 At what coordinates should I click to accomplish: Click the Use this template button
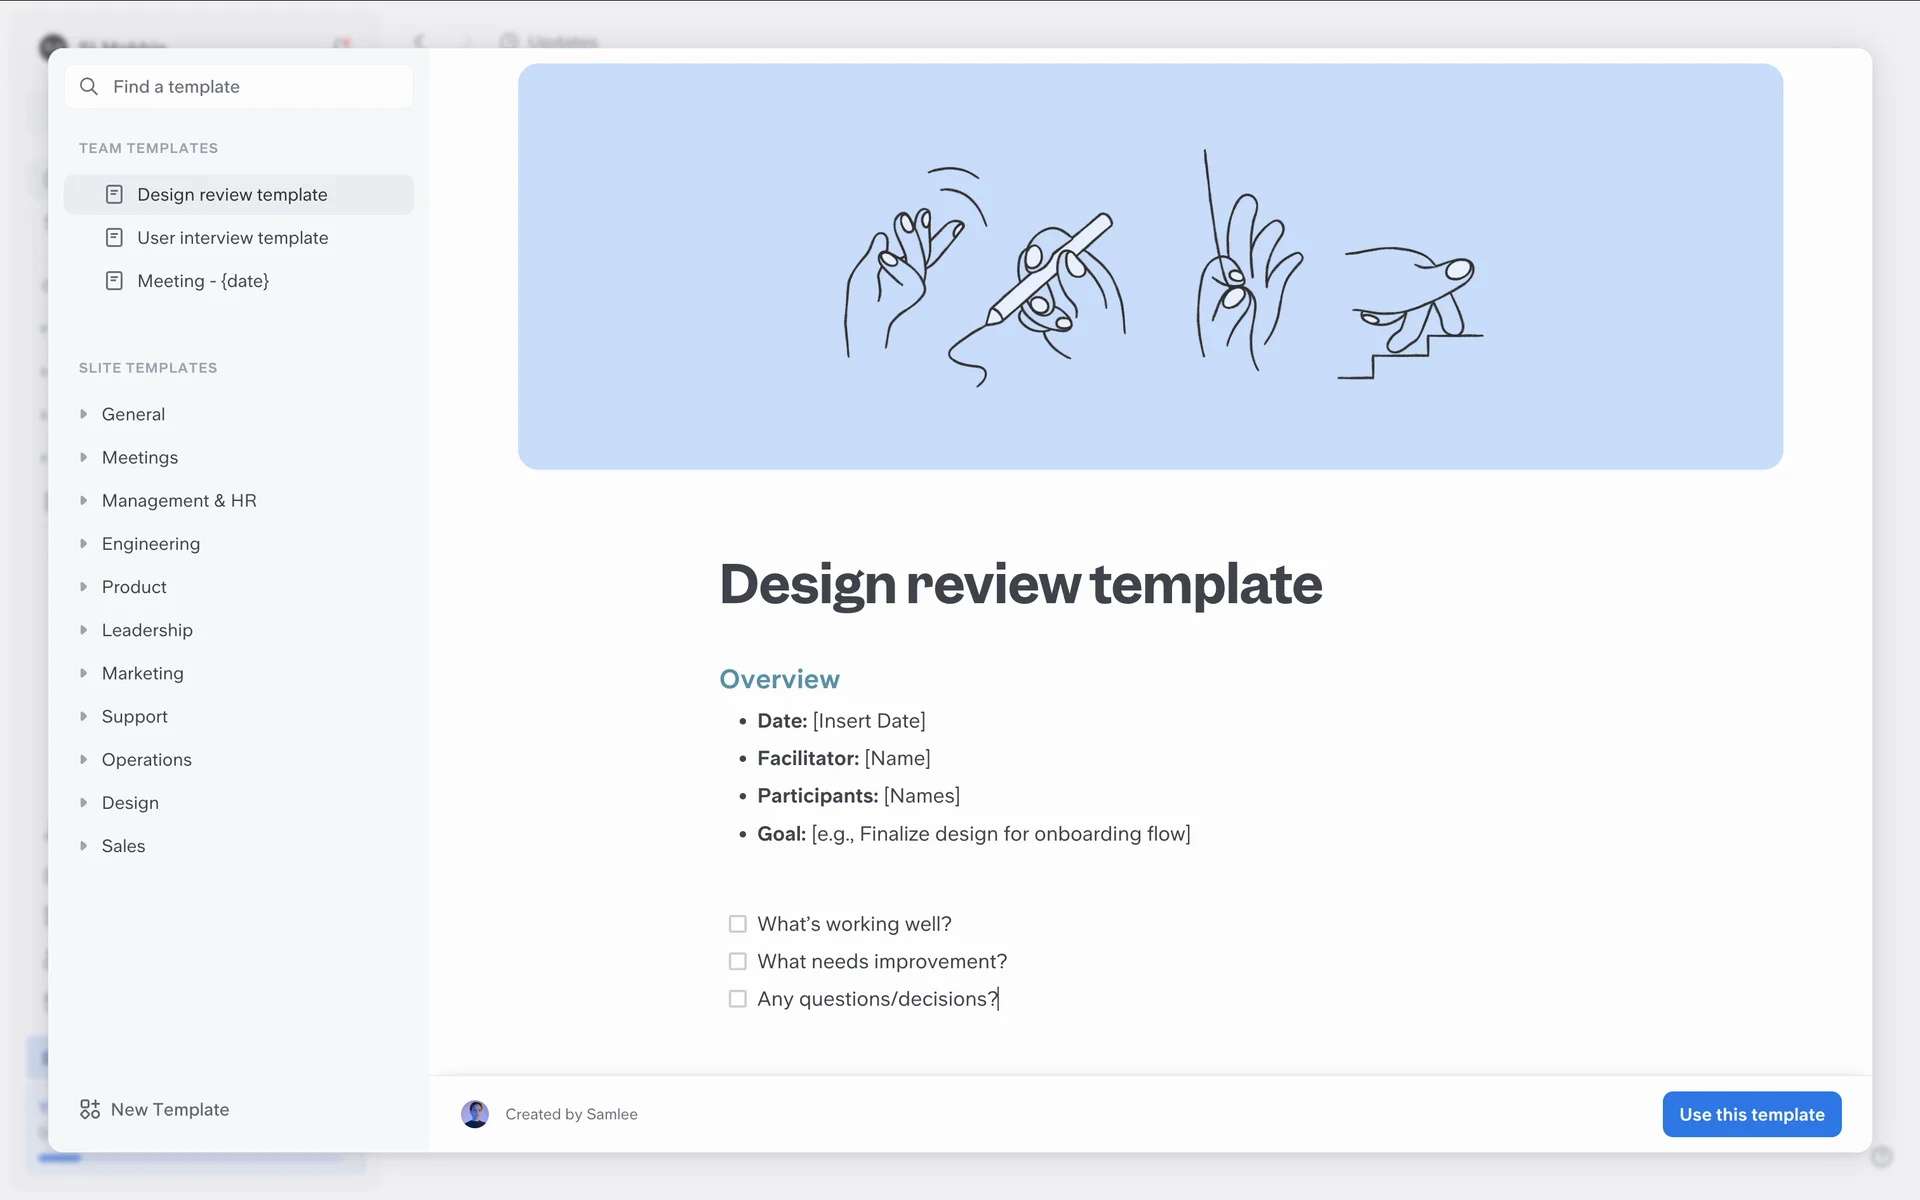click(1751, 1114)
